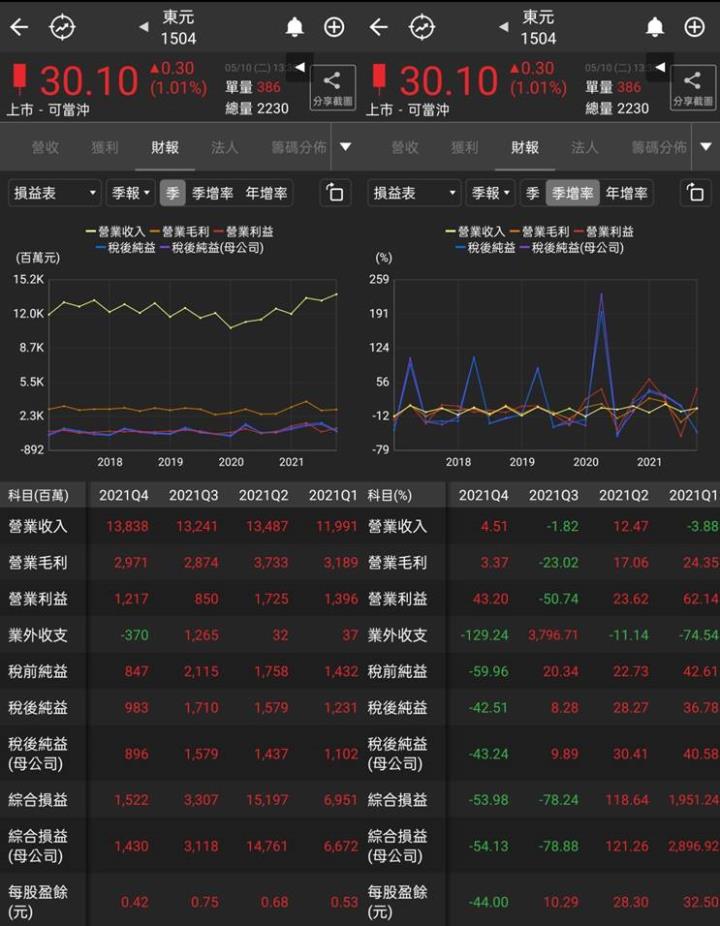720x926 pixels.
Task: Switch to 獲利 tab in right panel
Action: click(x=465, y=147)
